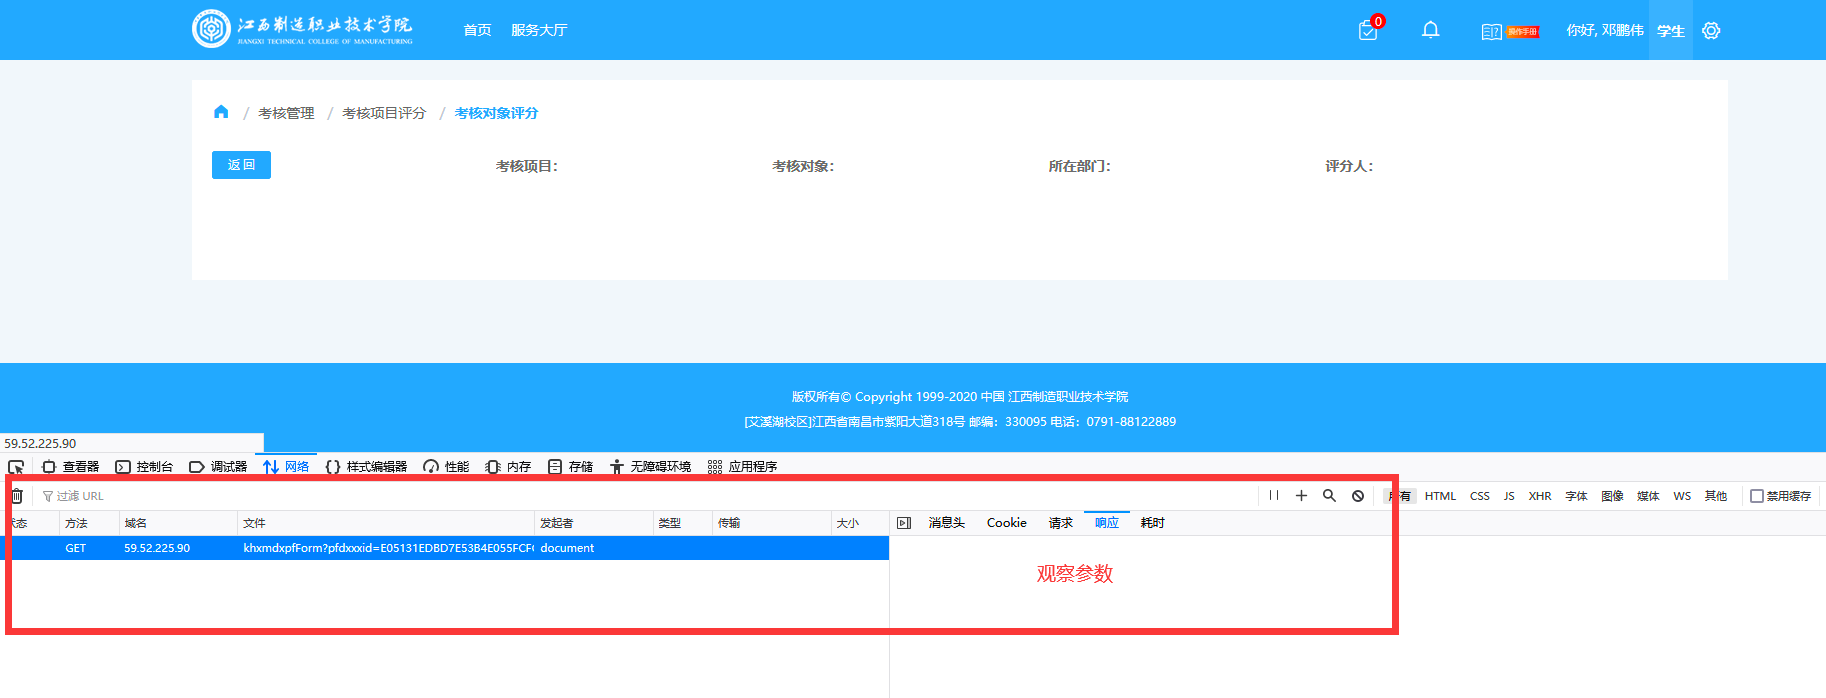Click the request blocking icon
The image size is (1826, 698).
click(x=1358, y=496)
